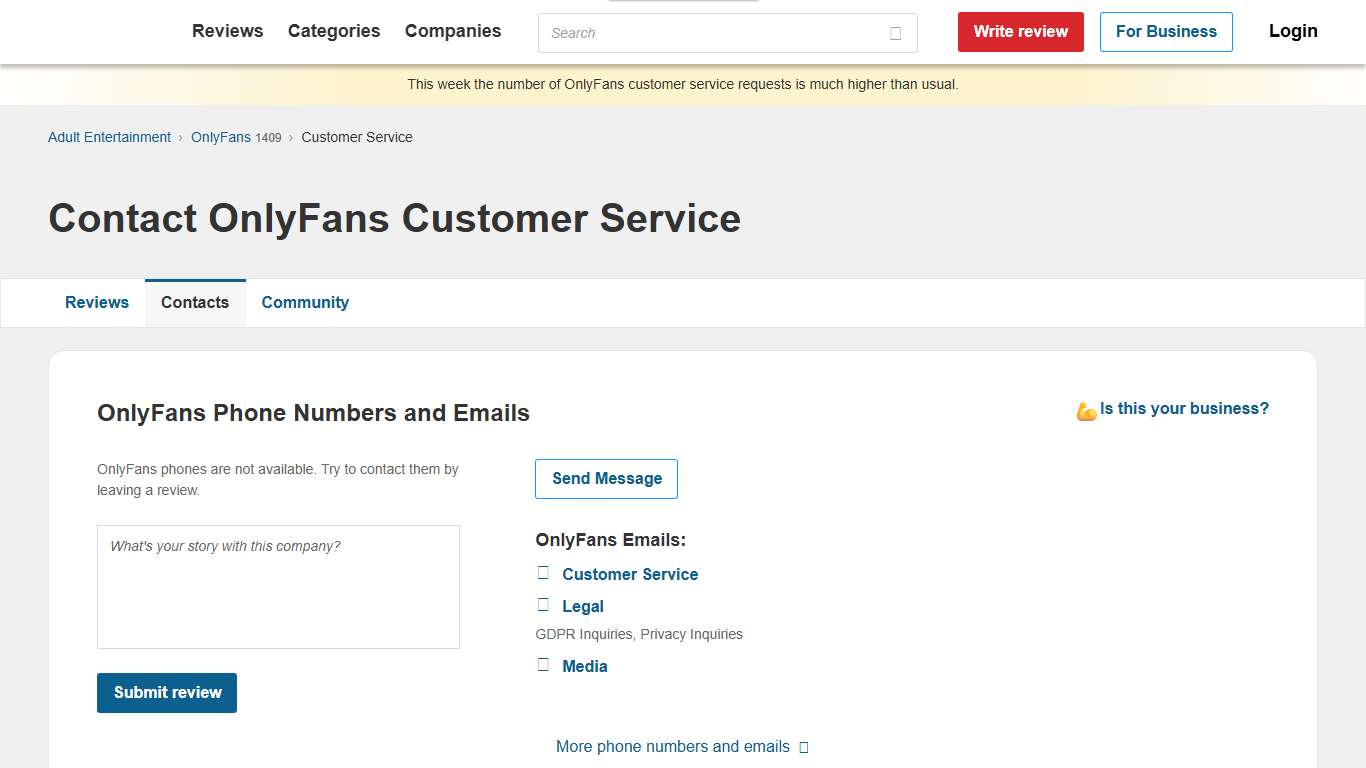Click the expand icon after More phone numbers

[x=804, y=747]
